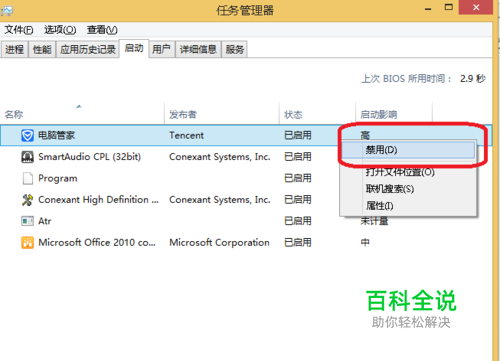Switch to the 详细信息 tab

pyautogui.click(x=198, y=50)
